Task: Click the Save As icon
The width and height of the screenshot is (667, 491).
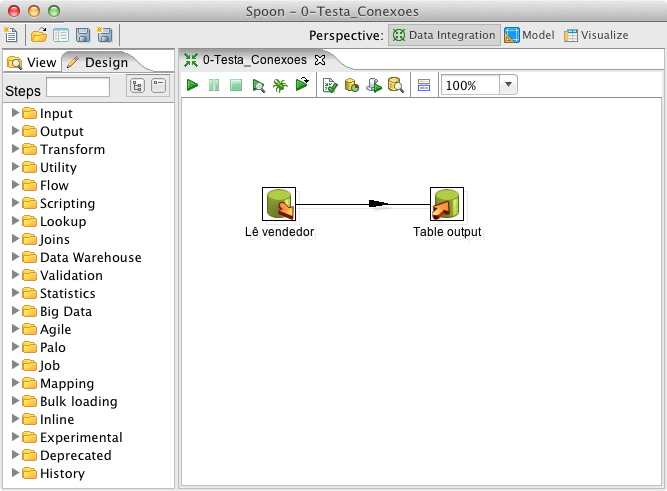Action: pos(105,35)
